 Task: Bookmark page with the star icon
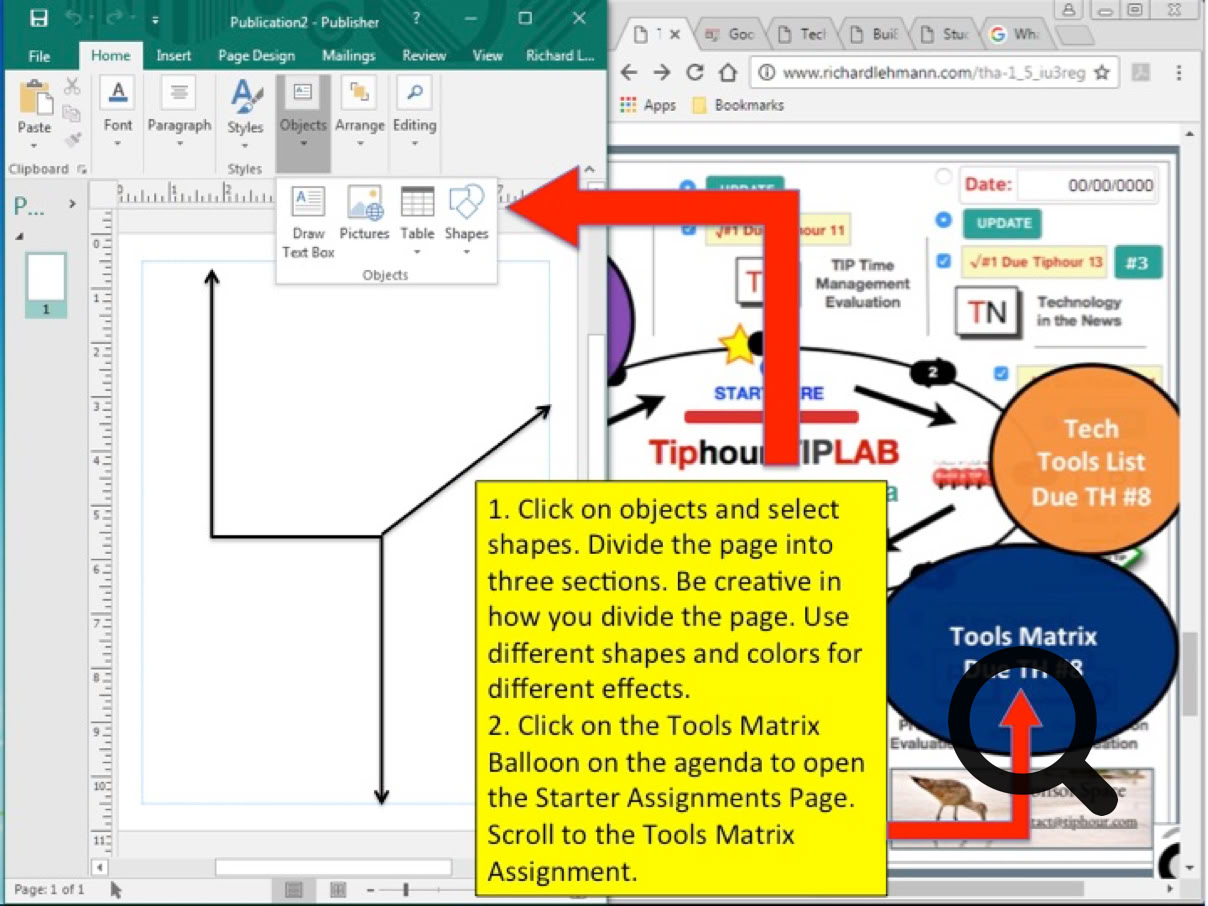point(1102,73)
